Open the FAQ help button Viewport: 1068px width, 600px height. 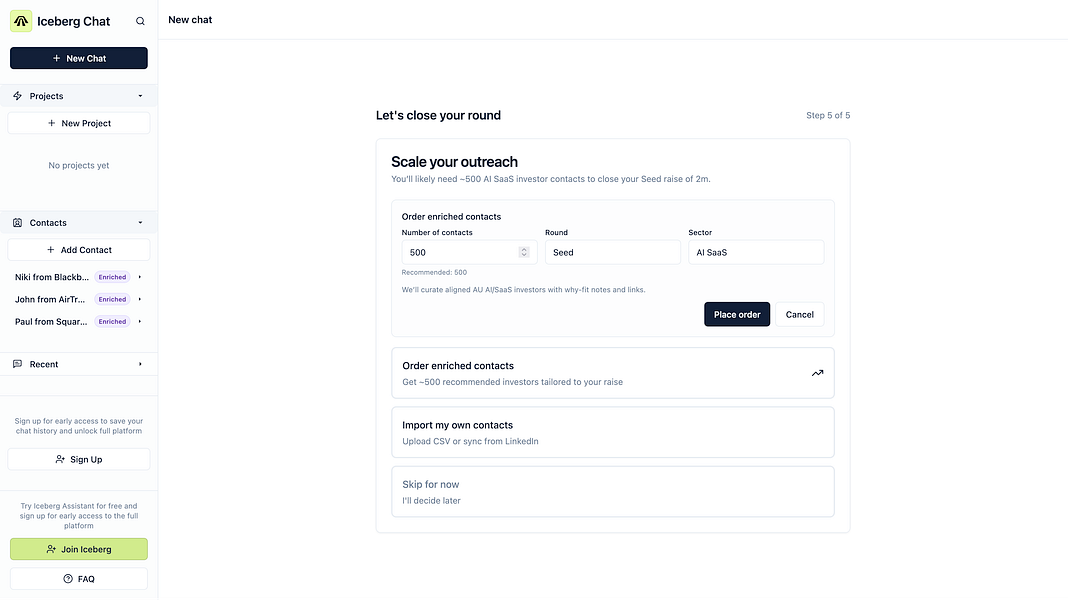[79, 579]
